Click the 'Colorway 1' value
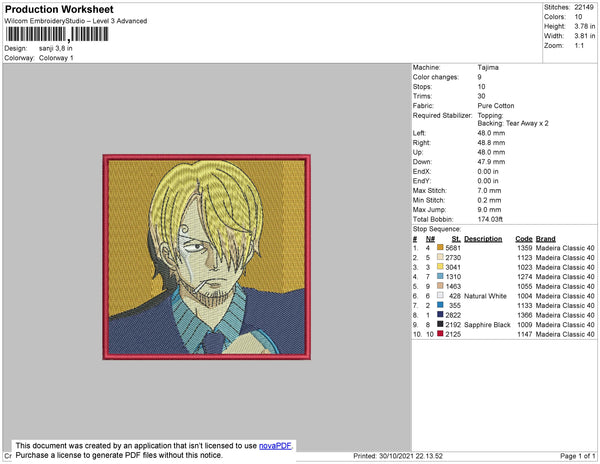 [56, 58]
